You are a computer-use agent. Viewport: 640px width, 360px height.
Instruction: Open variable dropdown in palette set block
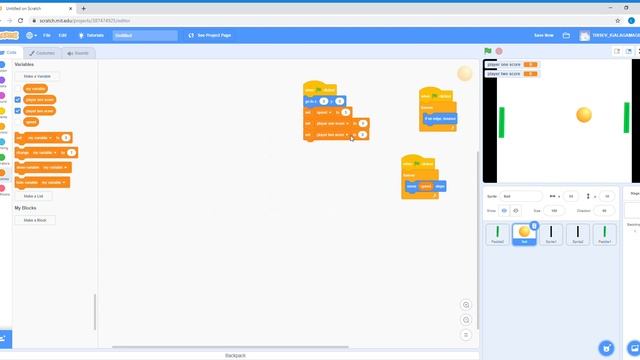coord(40,138)
